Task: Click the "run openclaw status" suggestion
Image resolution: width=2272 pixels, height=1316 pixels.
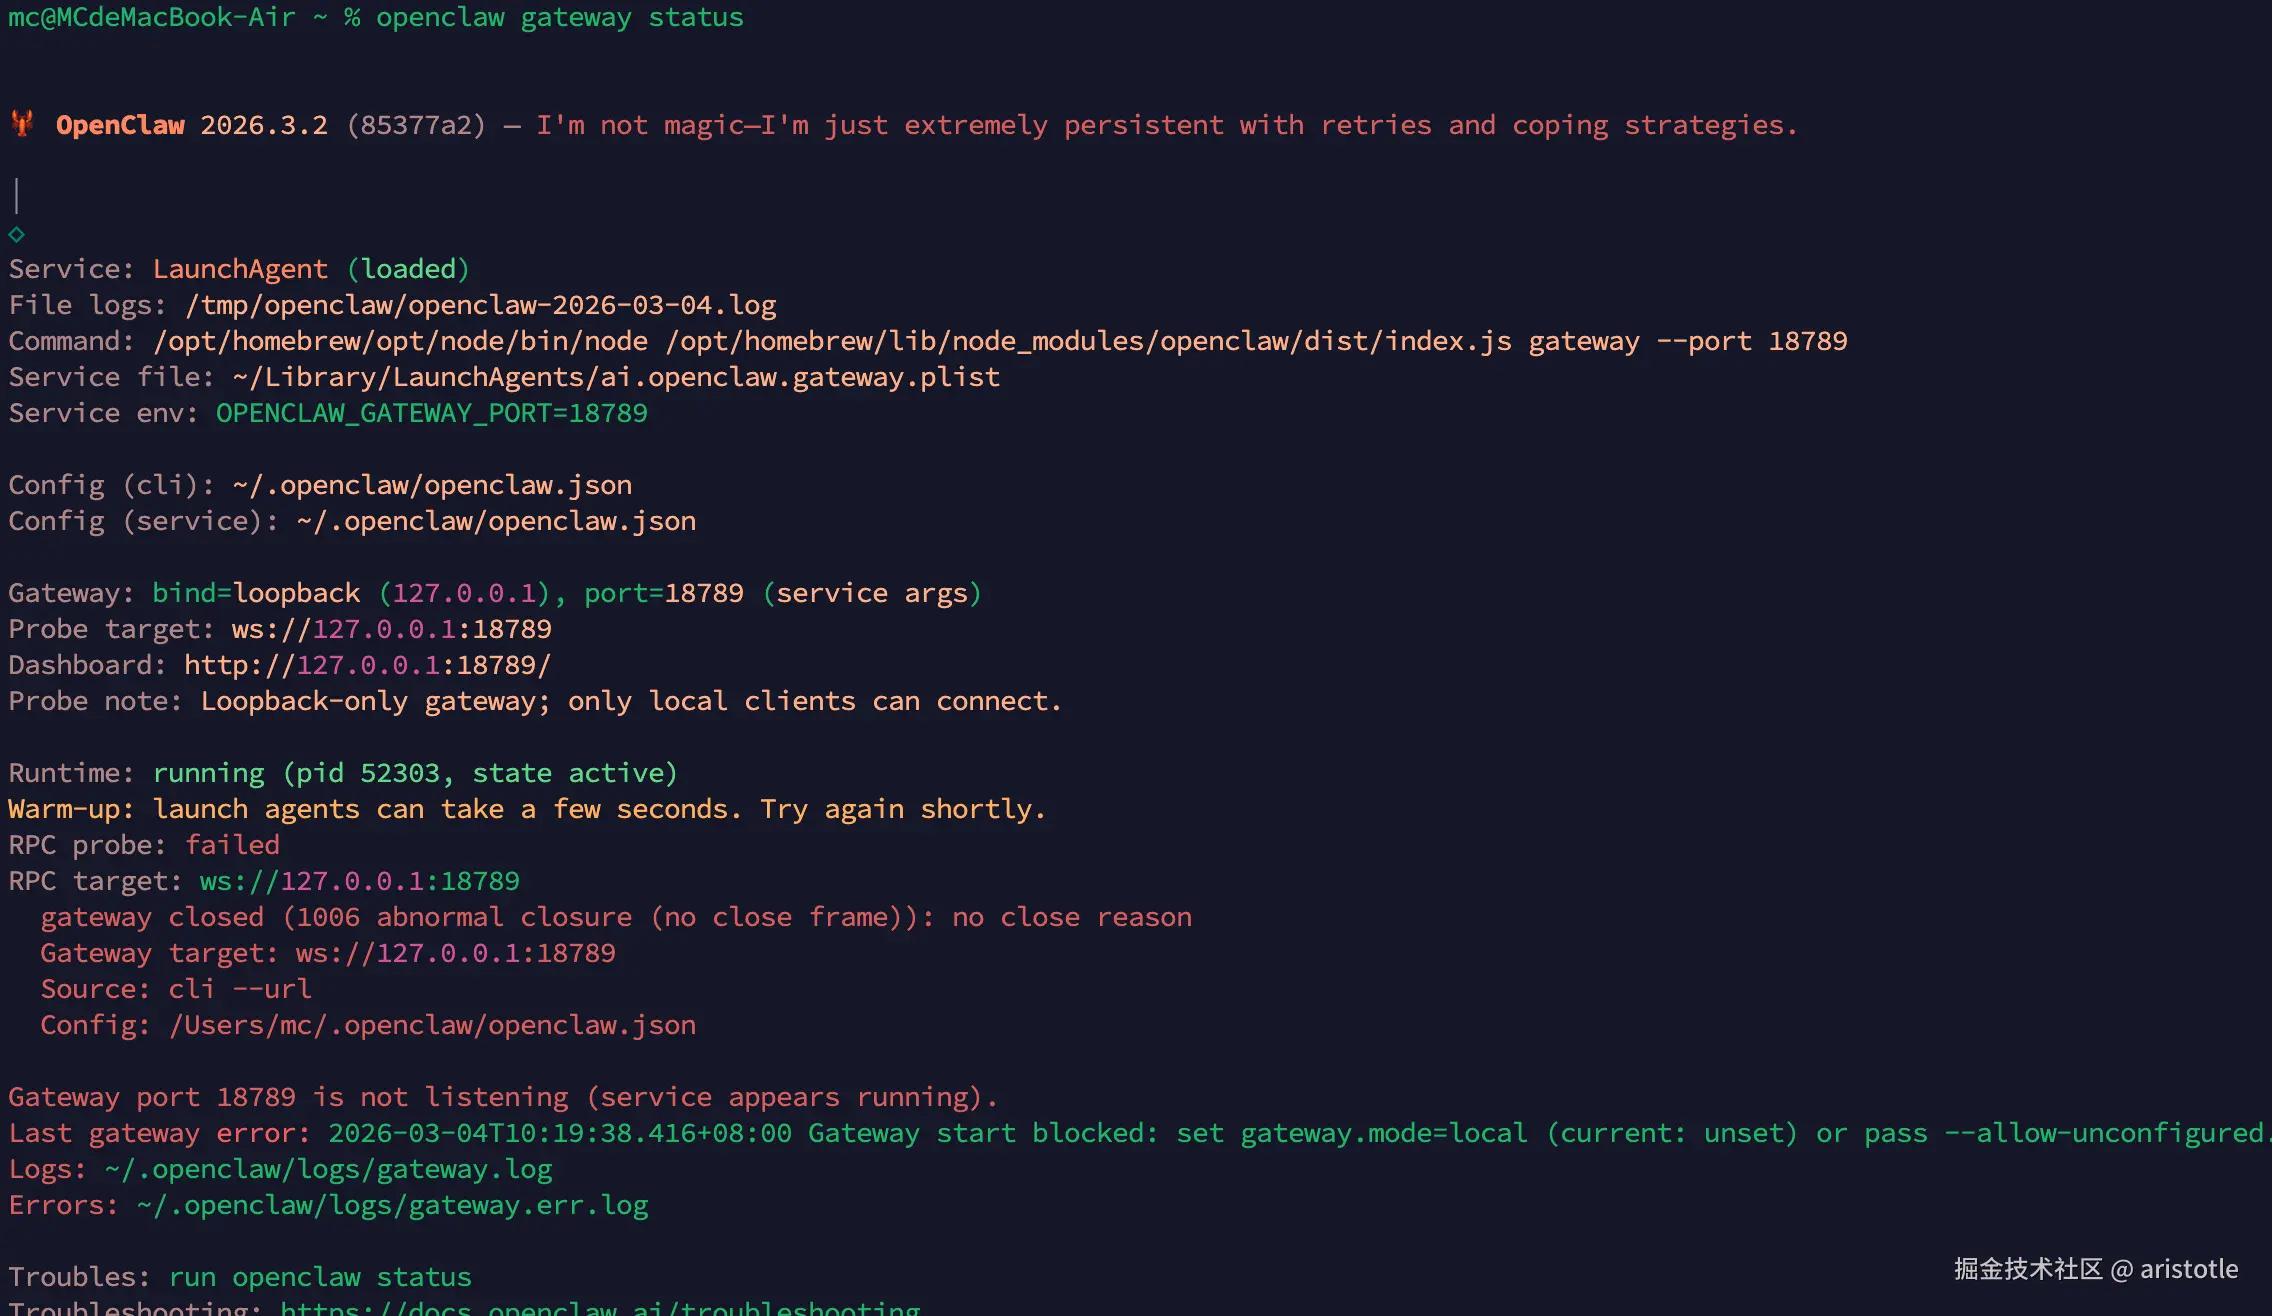Action: point(320,1277)
